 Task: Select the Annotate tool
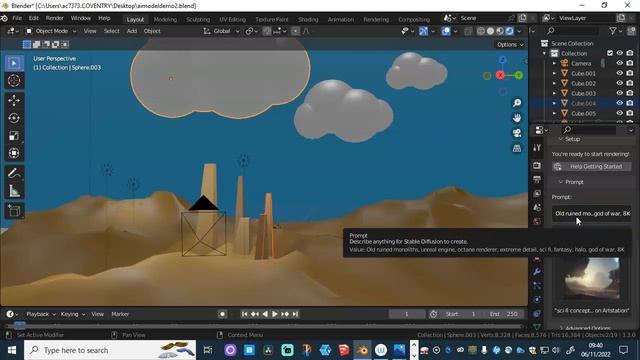point(14,173)
